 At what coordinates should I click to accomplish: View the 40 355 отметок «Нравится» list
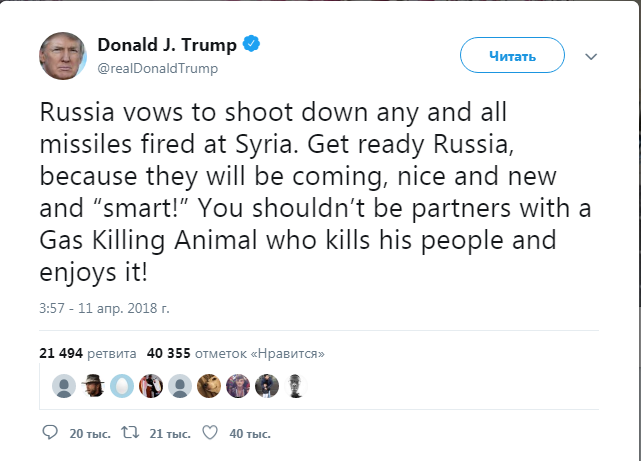tap(236, 353)
